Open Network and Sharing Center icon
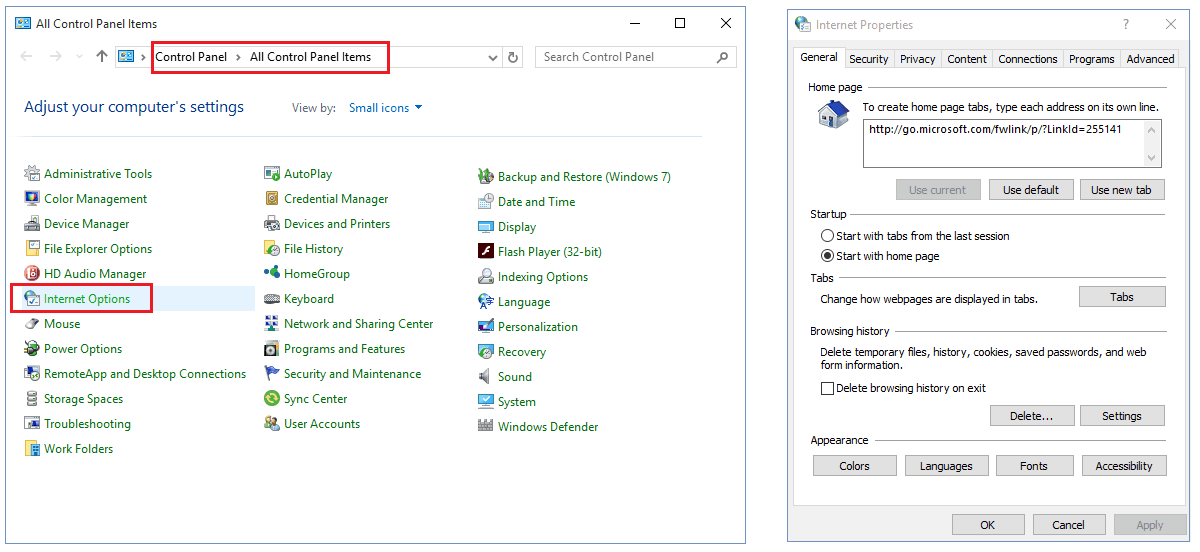 [272, 324]
